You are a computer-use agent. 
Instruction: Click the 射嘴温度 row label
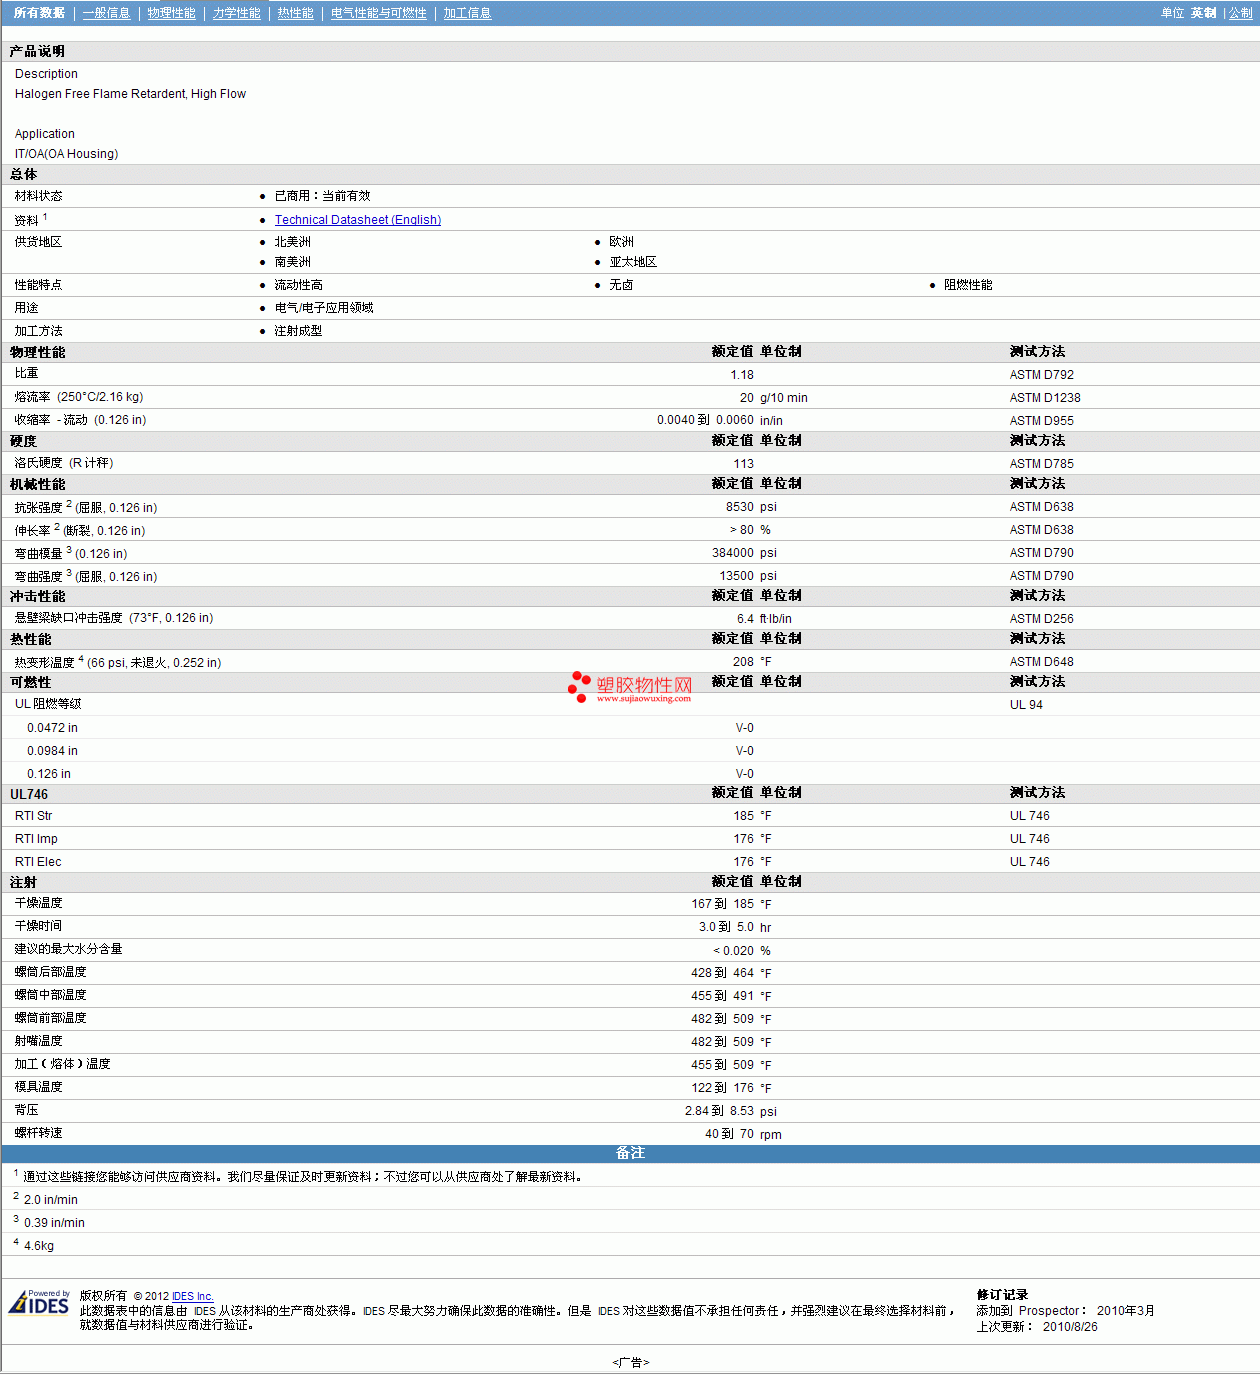coord(38,1041)
